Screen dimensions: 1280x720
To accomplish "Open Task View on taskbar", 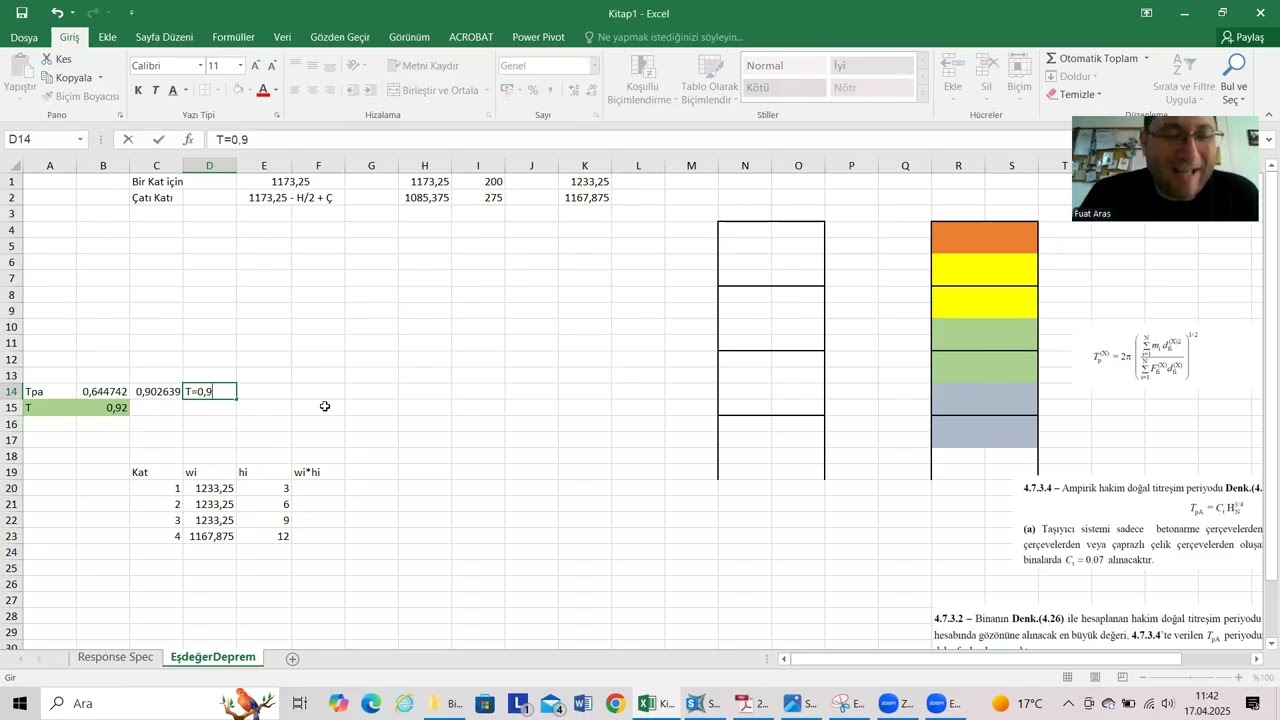I will click(x=299, y=704).
